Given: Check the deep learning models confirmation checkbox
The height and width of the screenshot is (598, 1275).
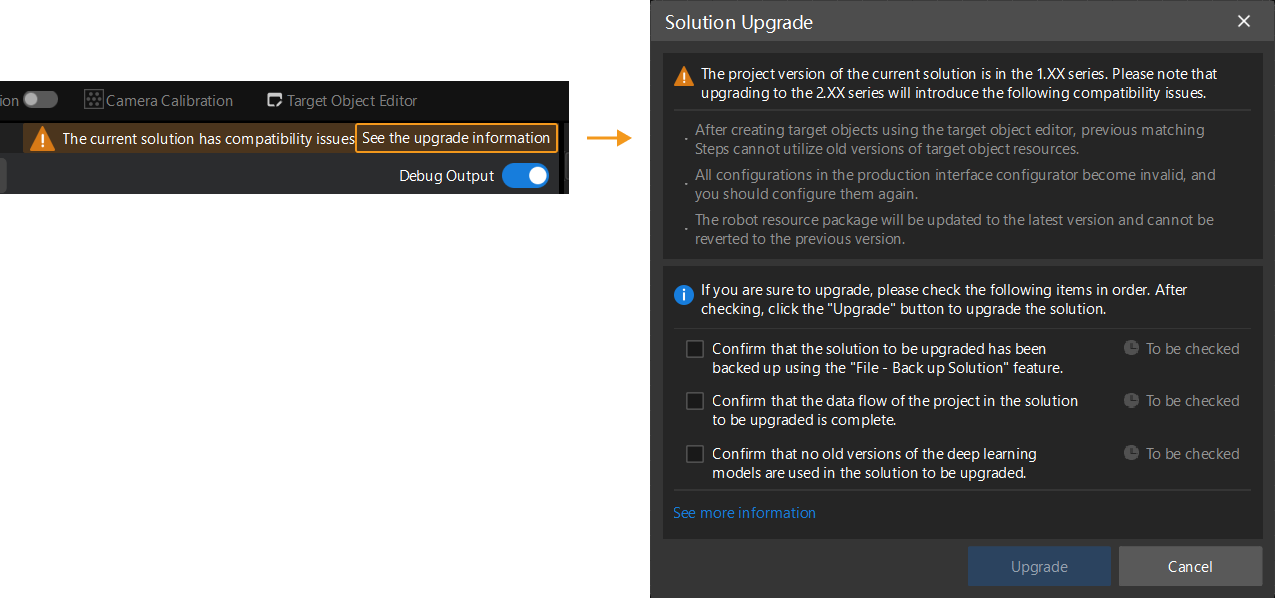Looking at the screenshot, I should (695, 453).
